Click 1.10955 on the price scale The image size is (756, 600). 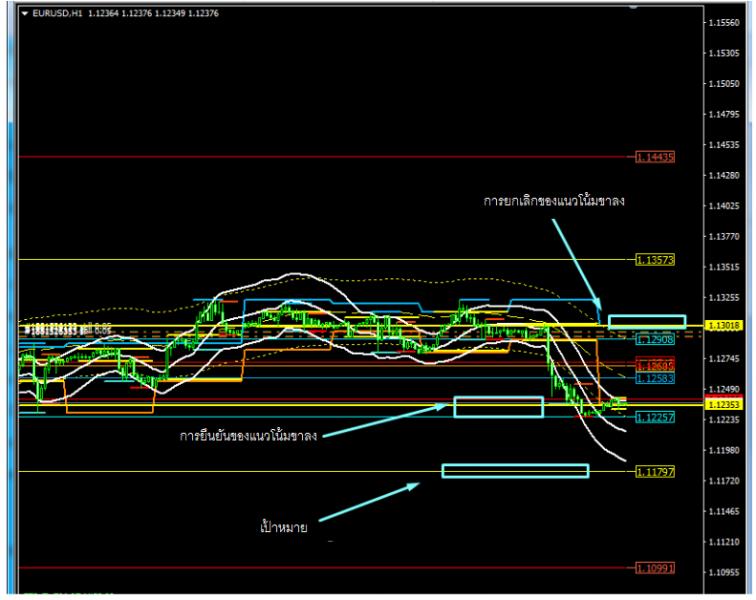(x=724, y=573)
